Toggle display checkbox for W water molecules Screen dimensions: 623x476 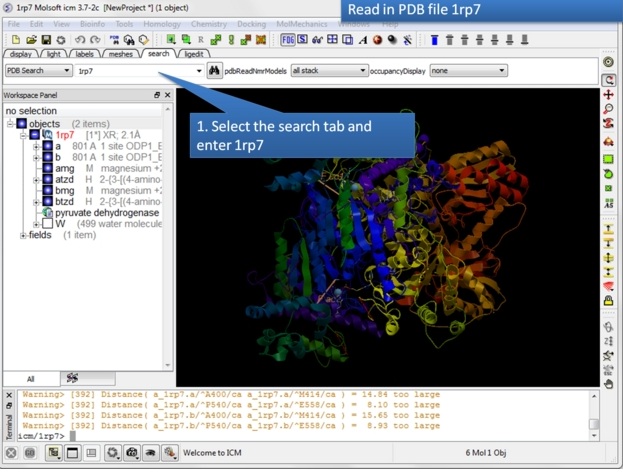47,224
